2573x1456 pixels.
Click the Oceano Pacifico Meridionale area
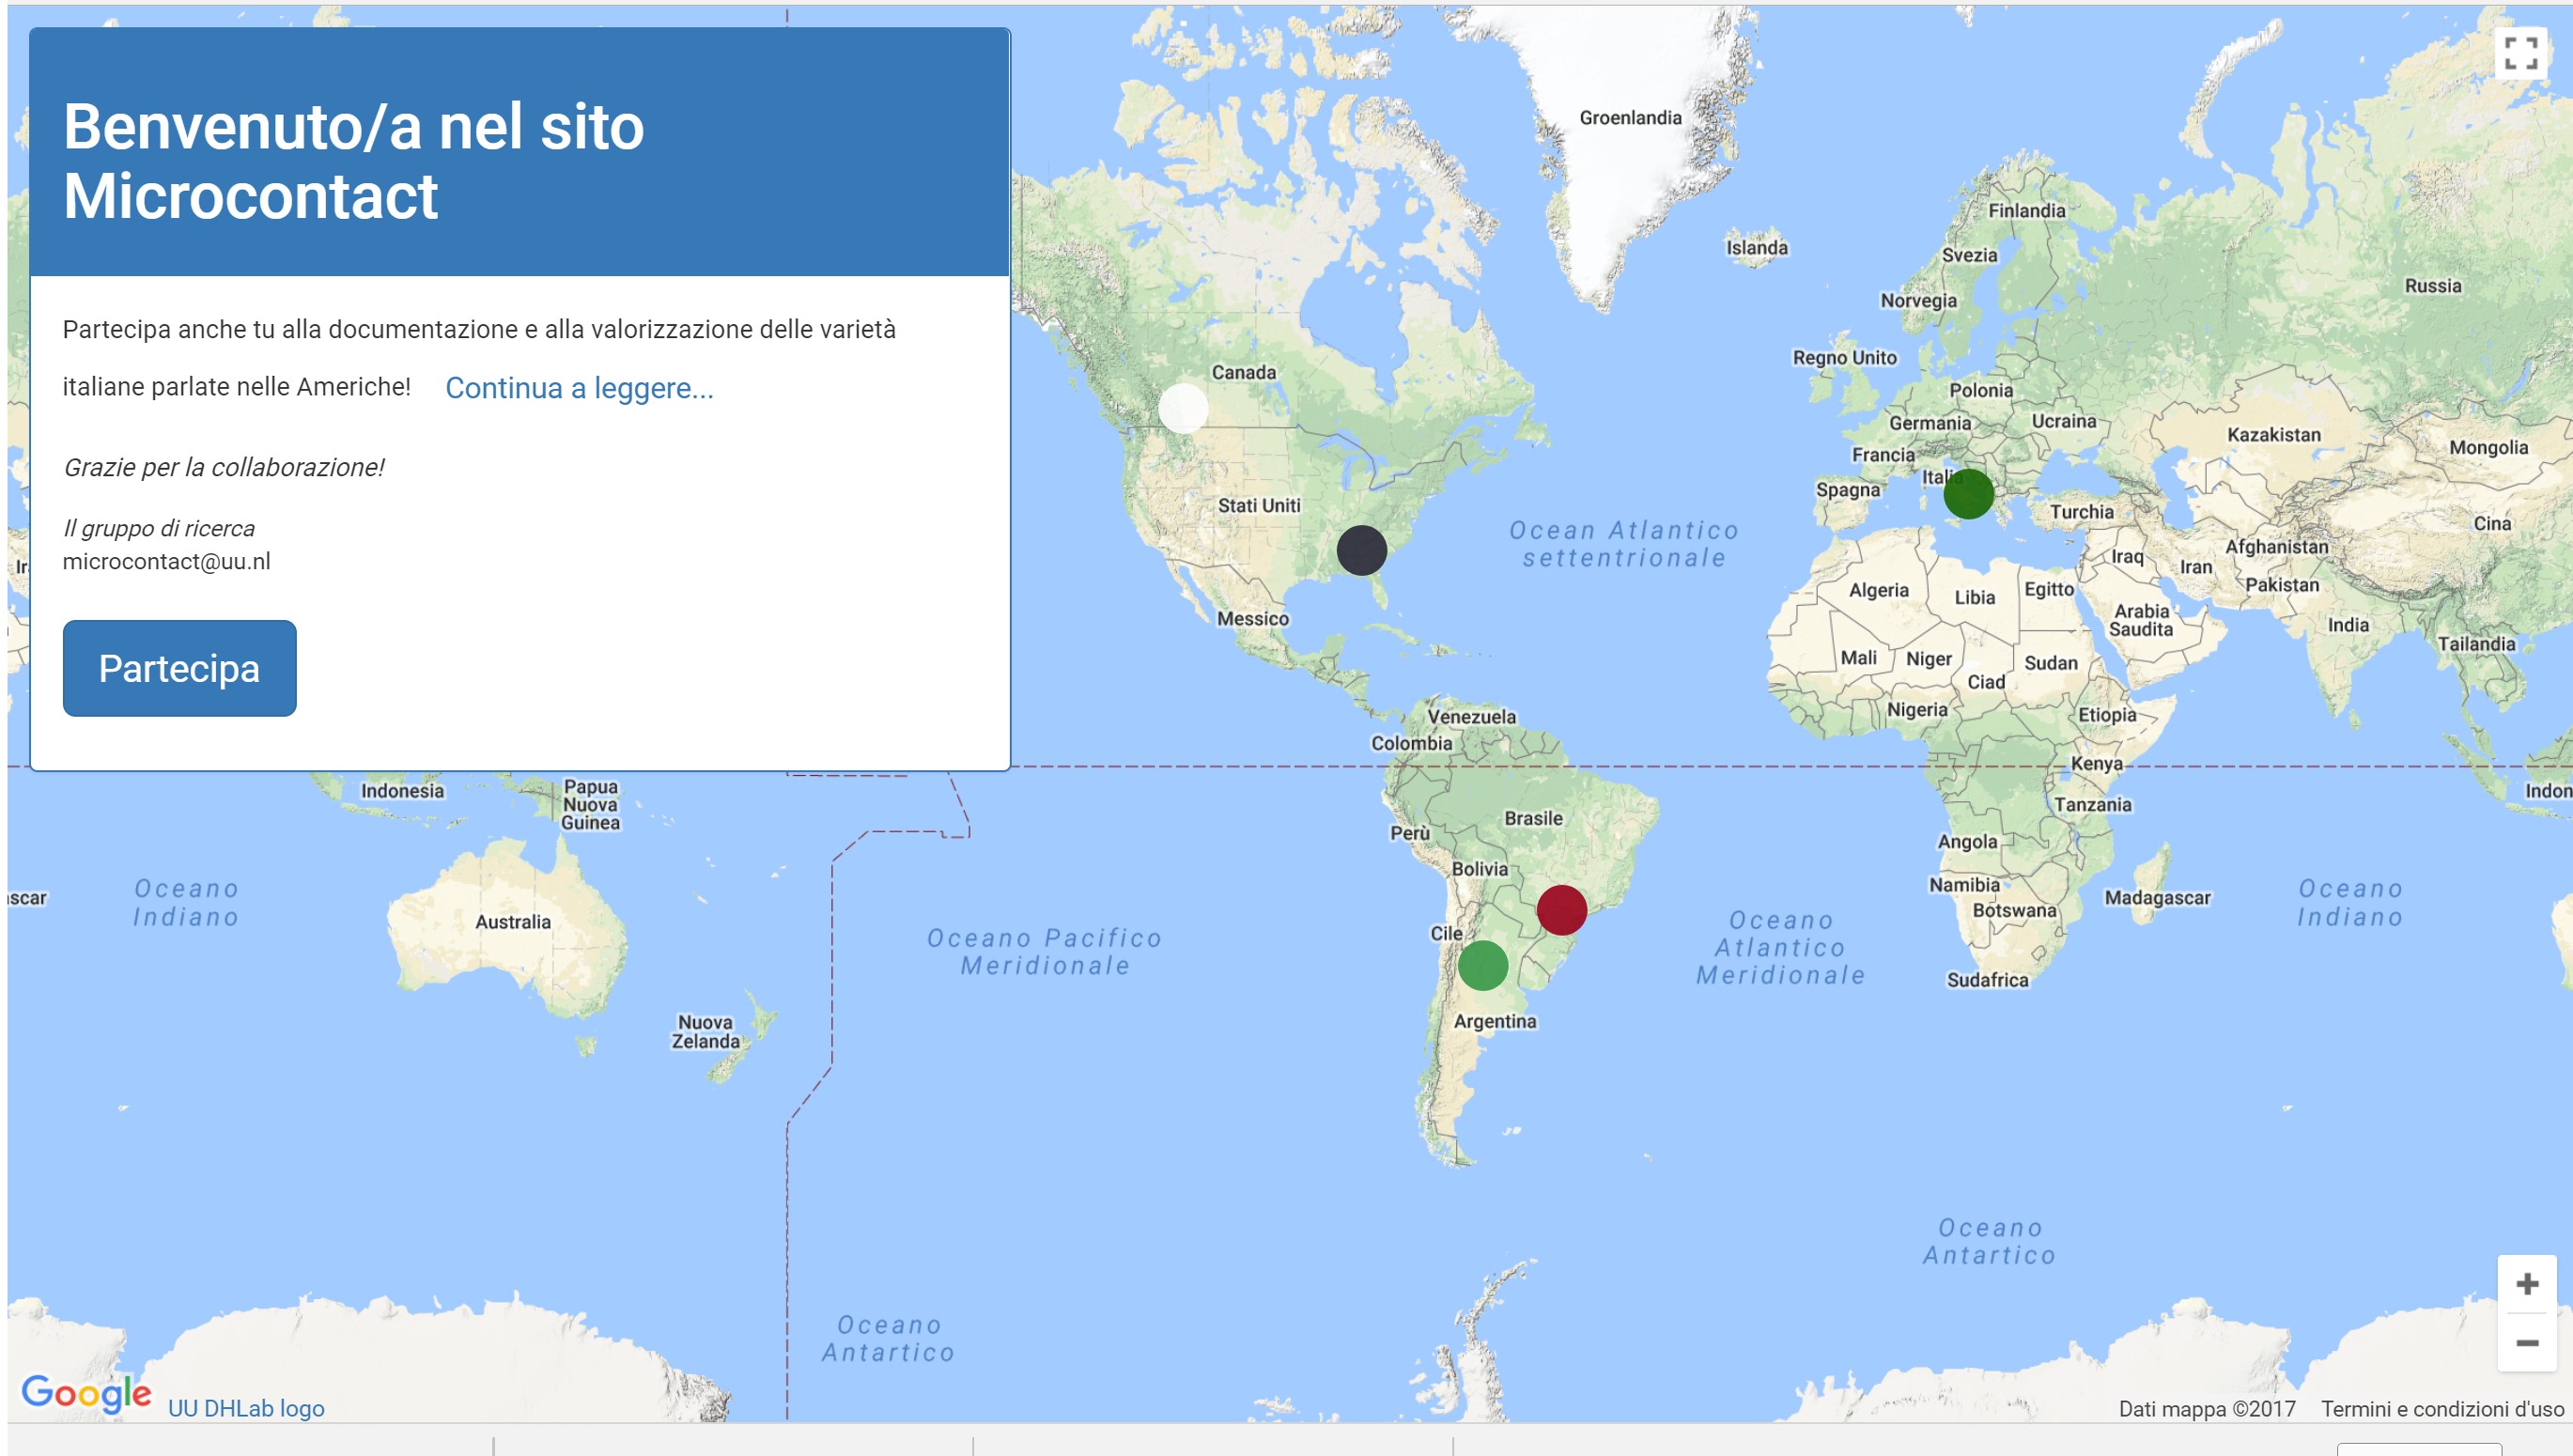tap(1047, 952)
